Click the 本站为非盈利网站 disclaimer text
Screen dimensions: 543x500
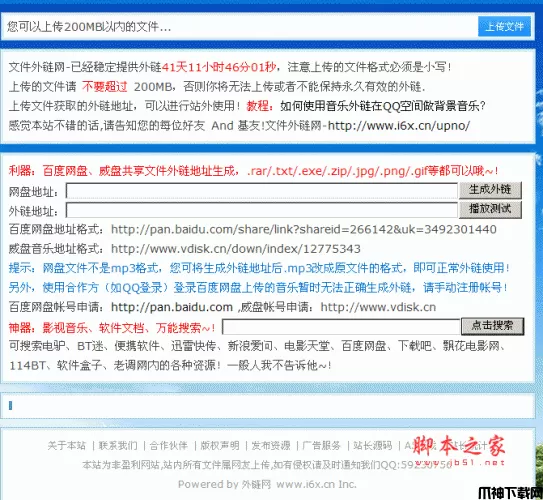pos(267,465)
